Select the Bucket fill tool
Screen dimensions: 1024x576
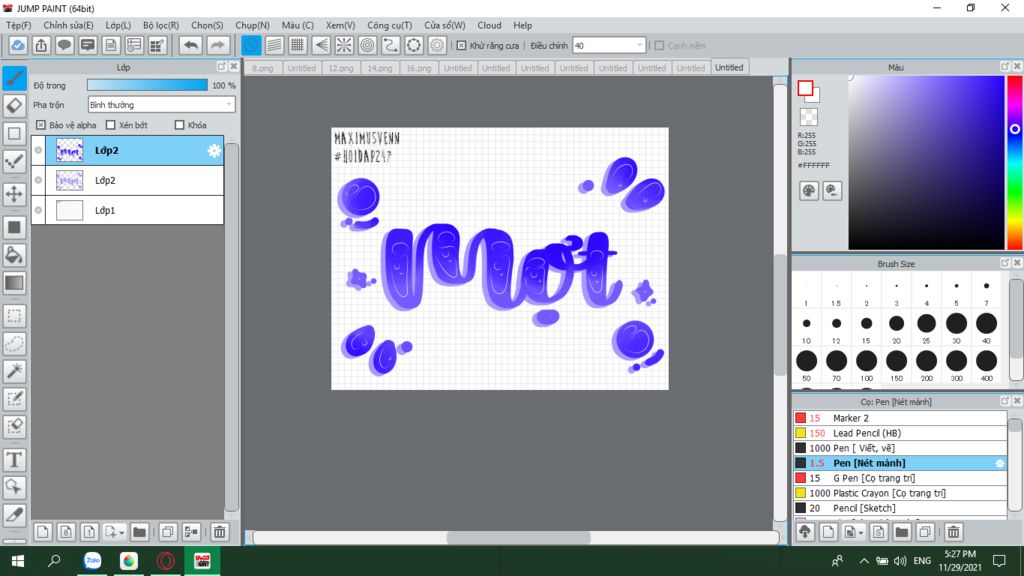[x=14, y=255]
